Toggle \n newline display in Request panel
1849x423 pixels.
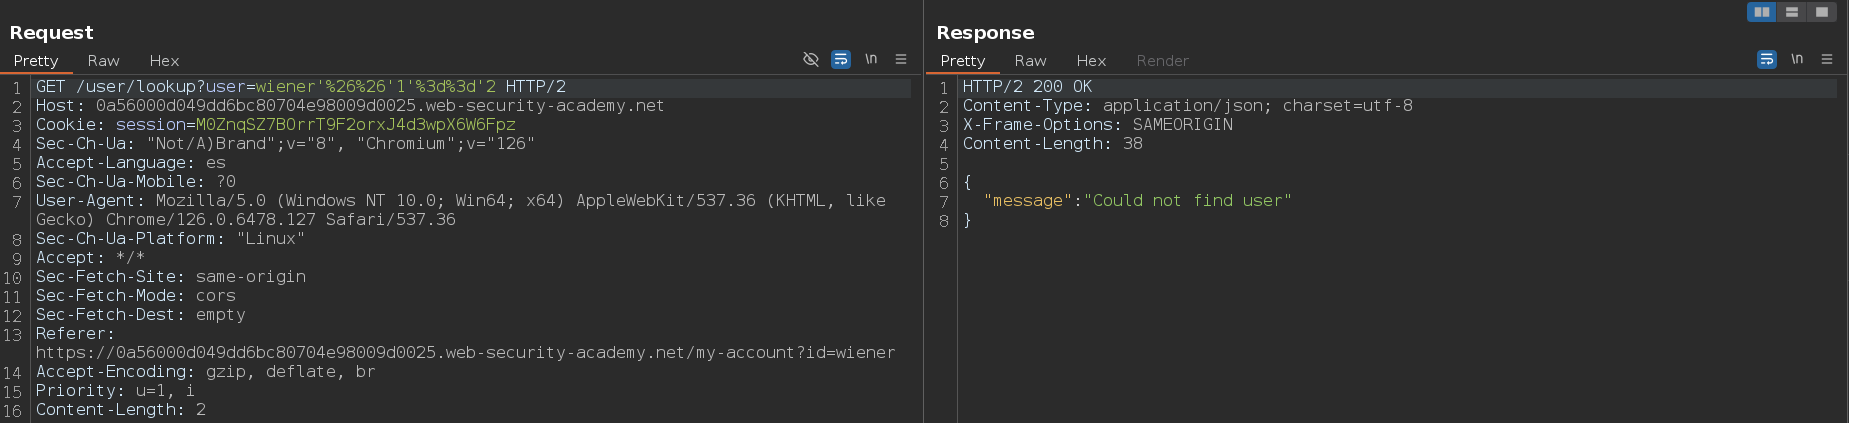[x=871, y=60]
